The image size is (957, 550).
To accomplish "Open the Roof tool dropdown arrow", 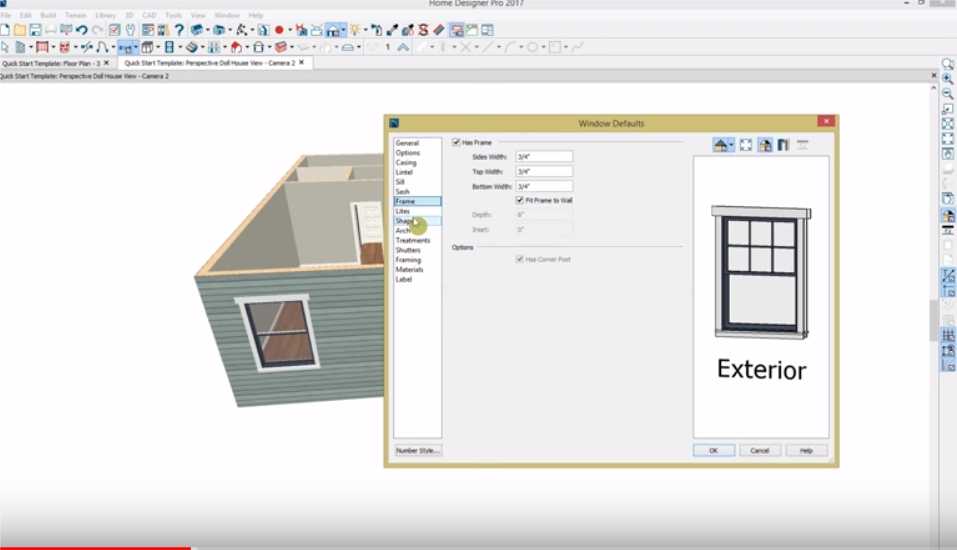I will click(247, 47).
